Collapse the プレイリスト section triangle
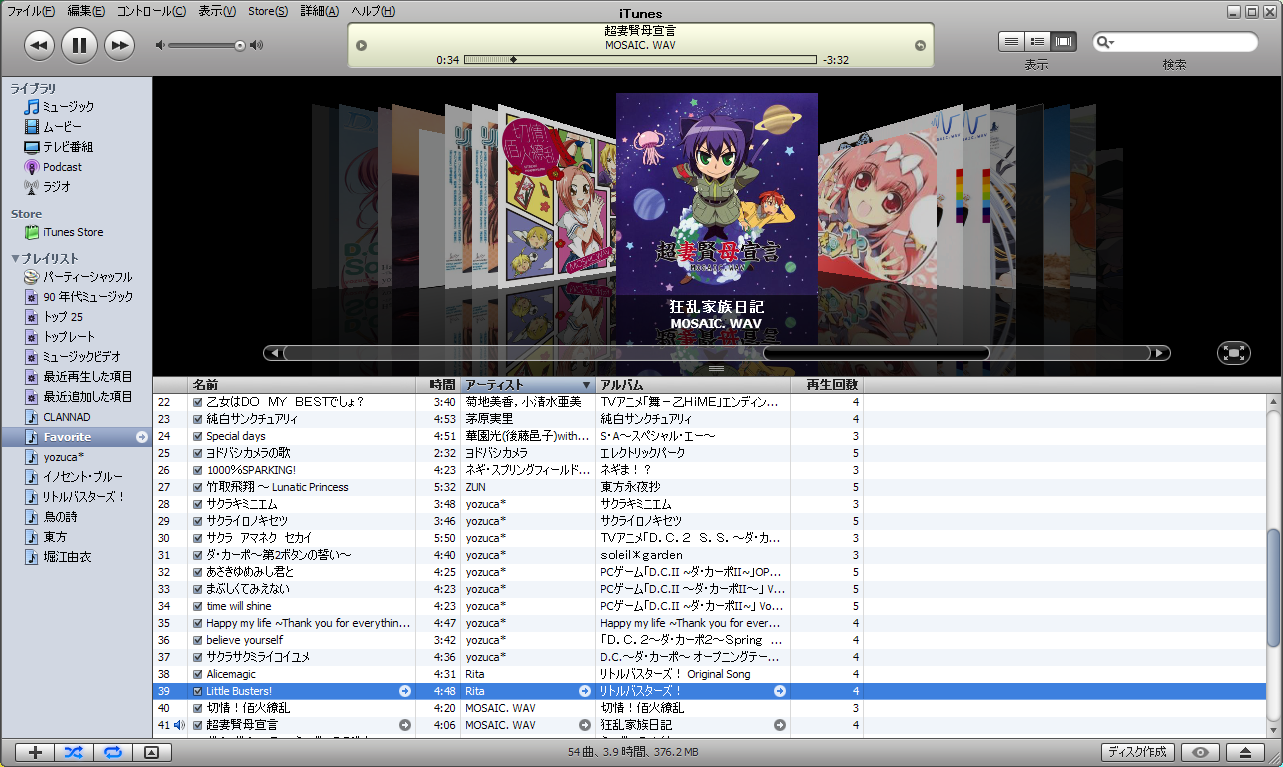Viewport: 1283px width, 767px height. pyautogui.click(x=15, y=259)
